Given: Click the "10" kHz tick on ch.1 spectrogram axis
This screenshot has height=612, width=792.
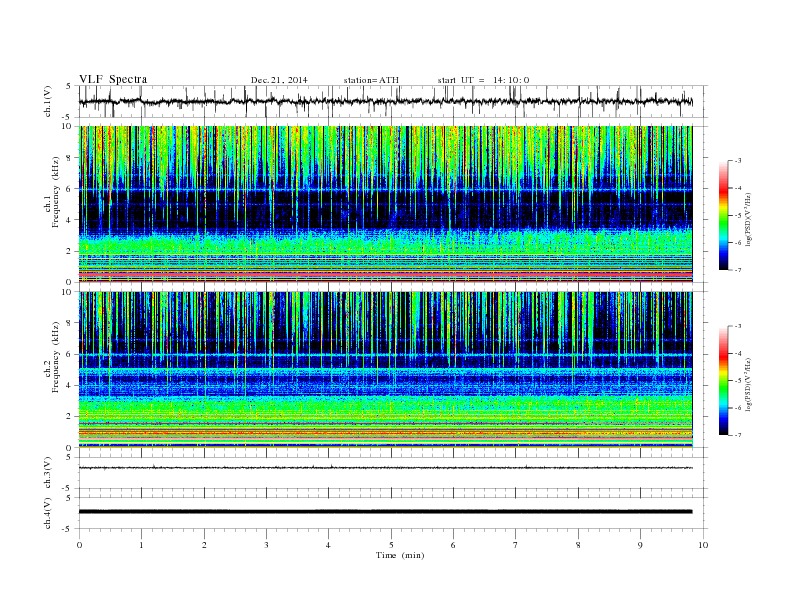Looking at the screenshot, I should point(67,126).
